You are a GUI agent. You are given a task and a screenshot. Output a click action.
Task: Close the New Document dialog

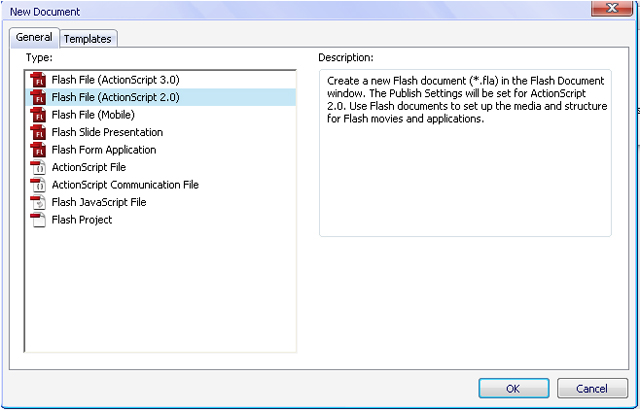click(612, 8)
